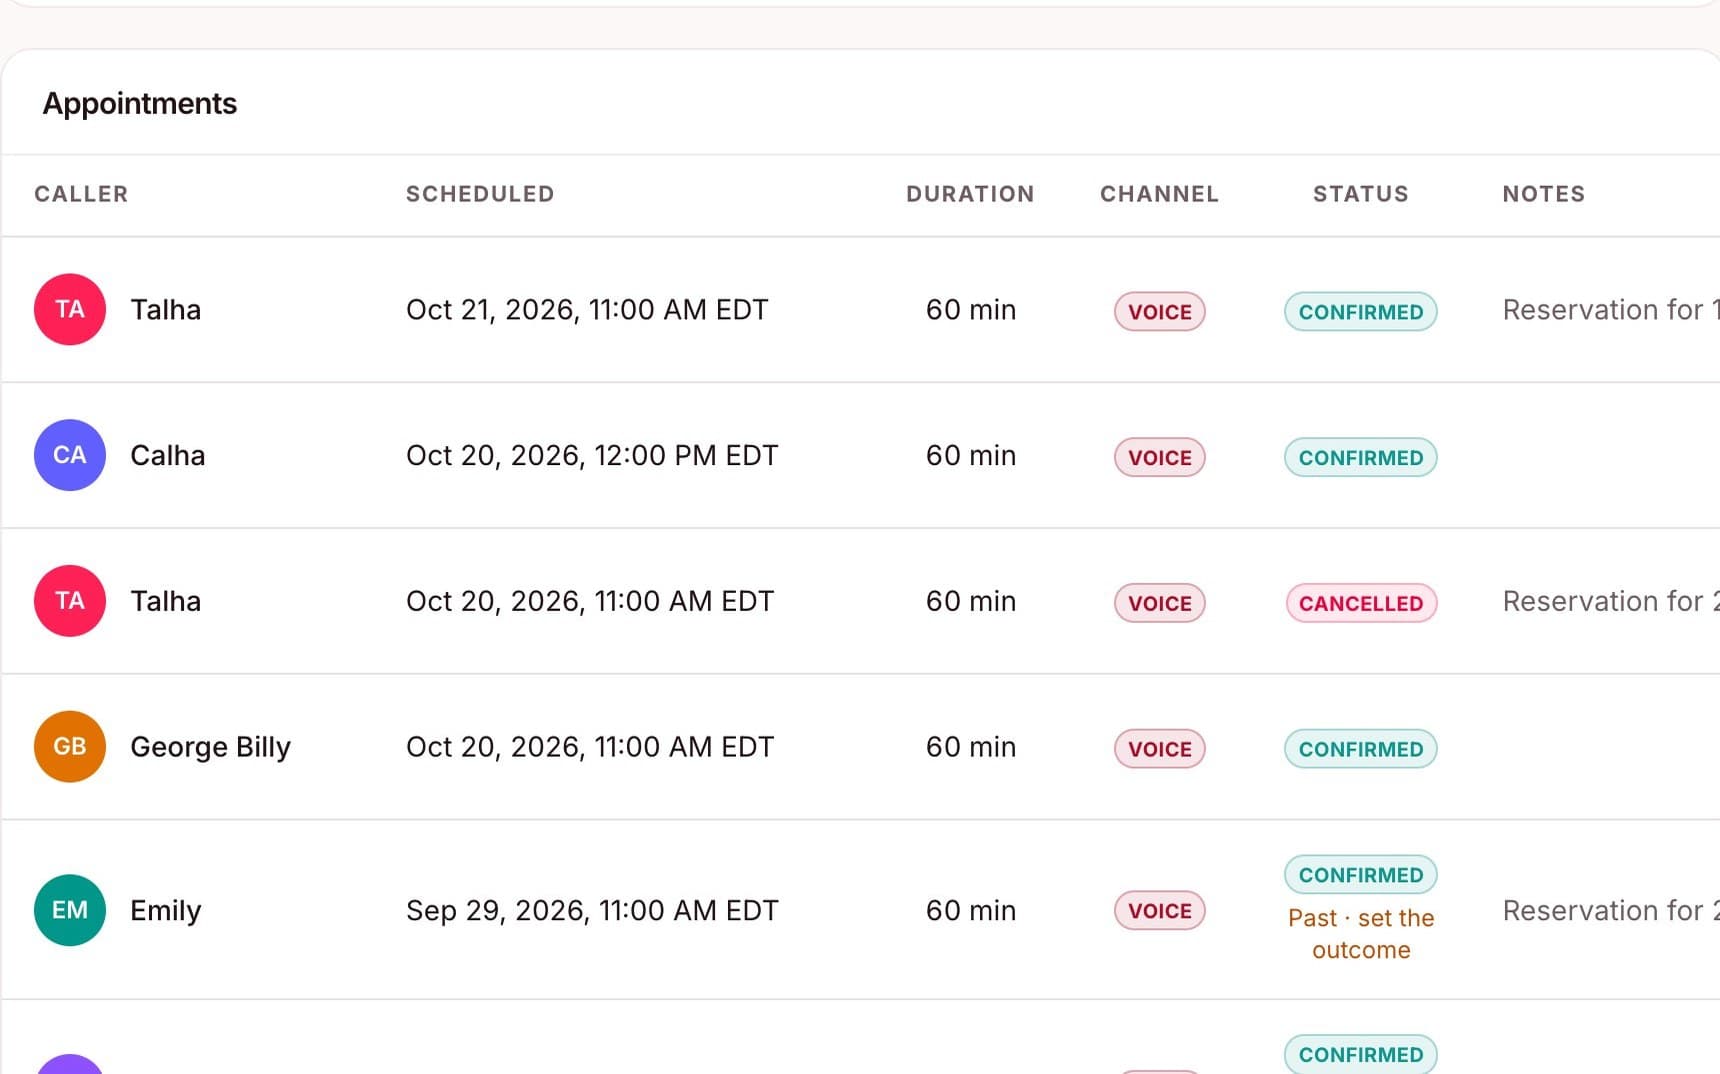The height and width of the screenshot is (1074, 1720).
Task: Click the 'Past · set the outcome' link
Action: [1361, 934]
